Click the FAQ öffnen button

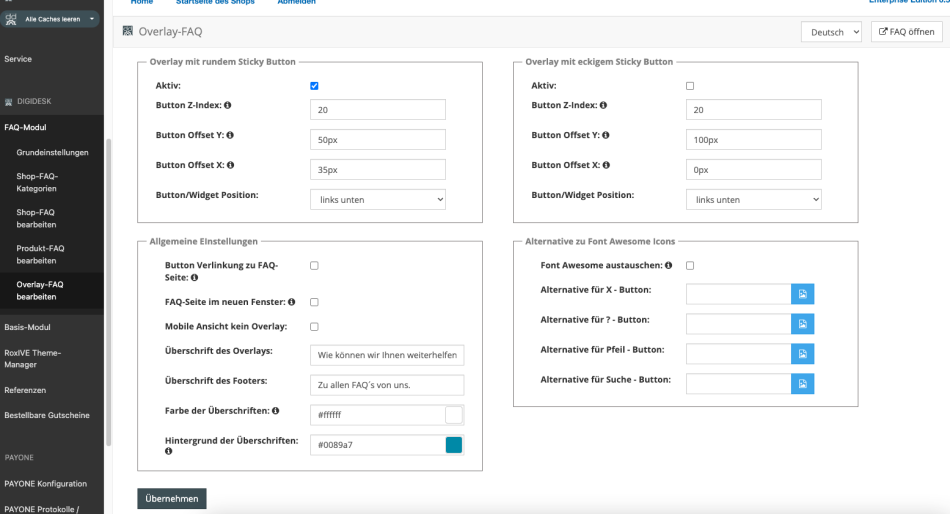pos(906,32)
